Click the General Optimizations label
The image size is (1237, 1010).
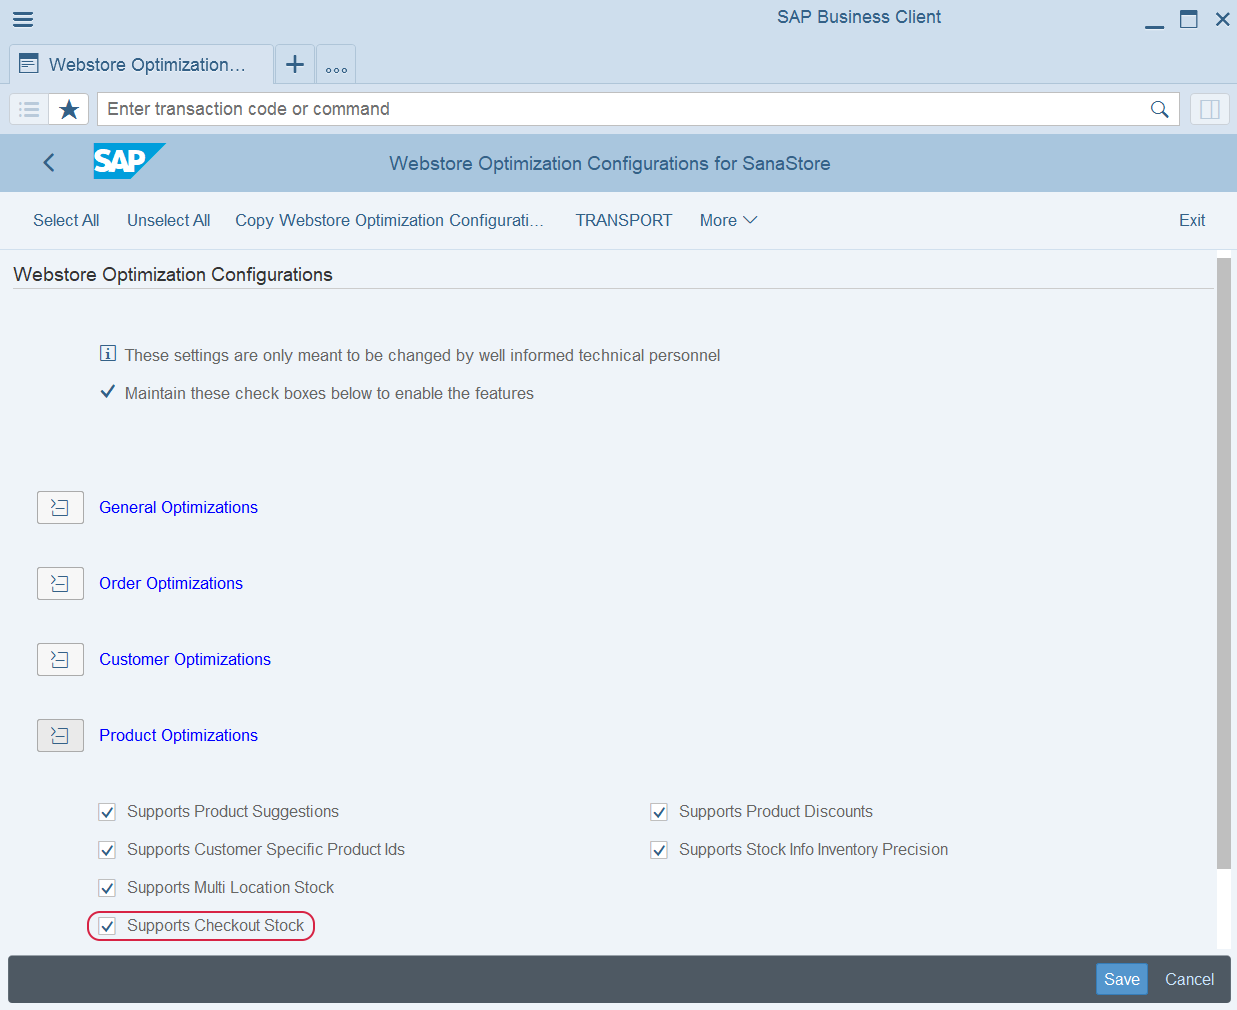(178, 508)
